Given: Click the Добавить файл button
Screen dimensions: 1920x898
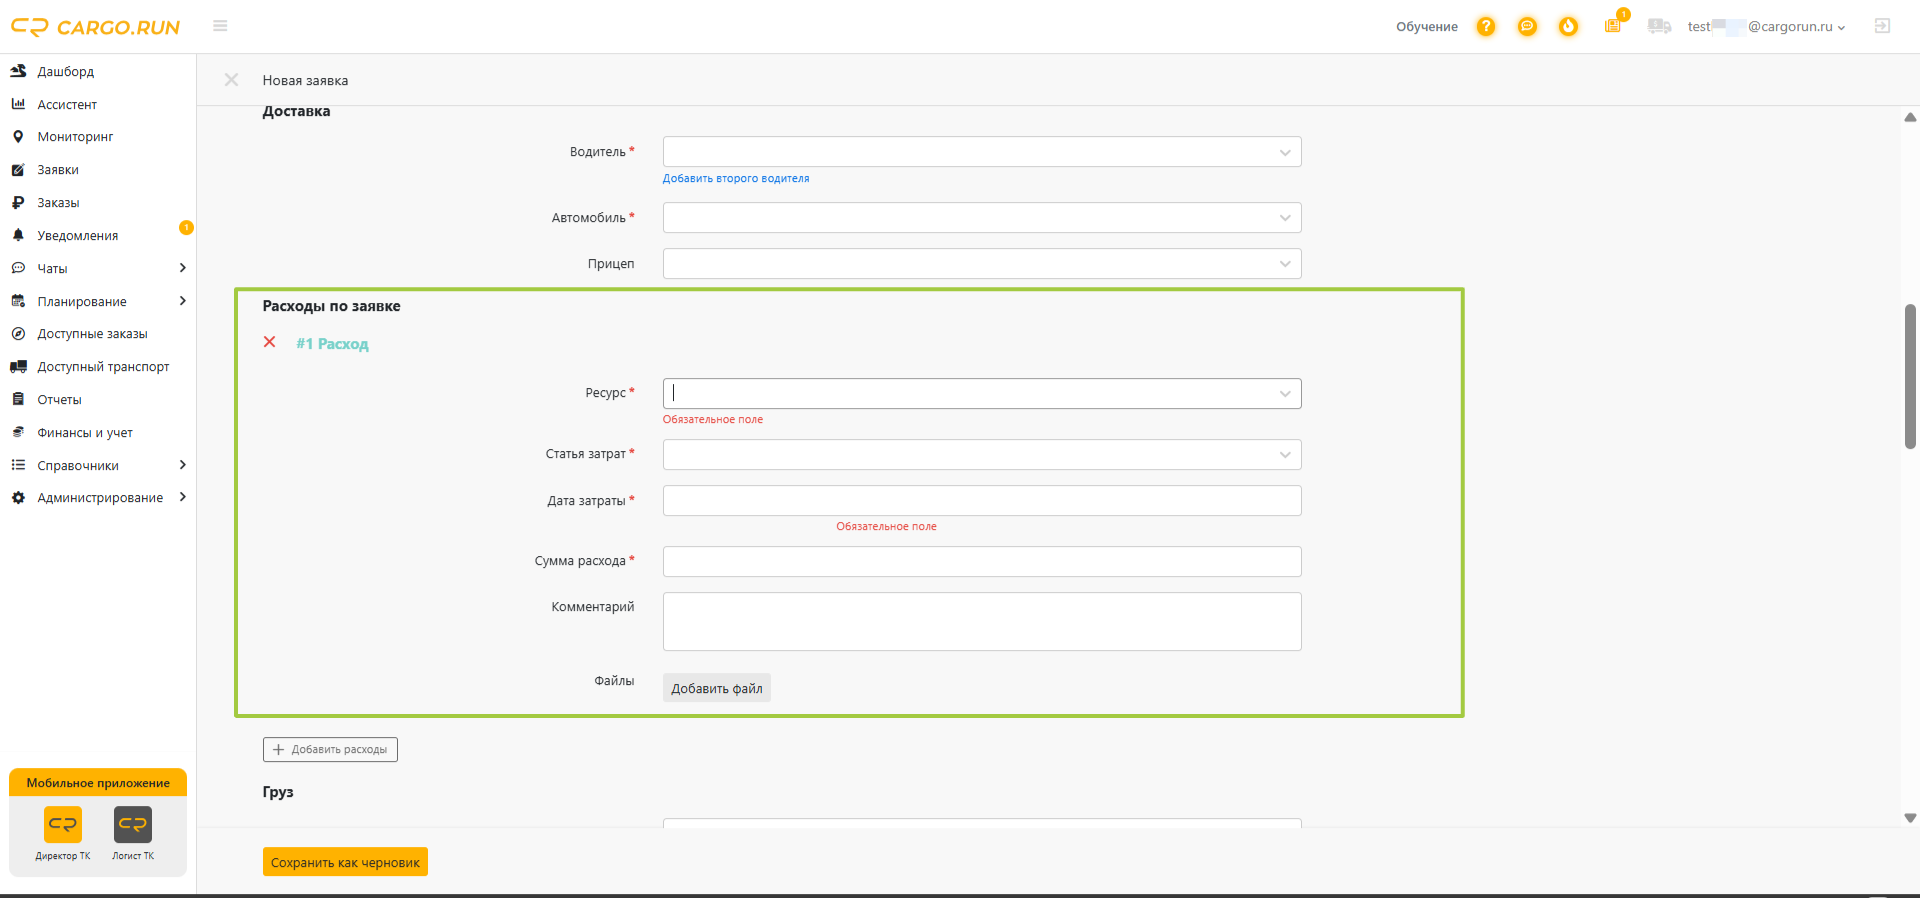Looking at the screenshot, I should point(717,688).
